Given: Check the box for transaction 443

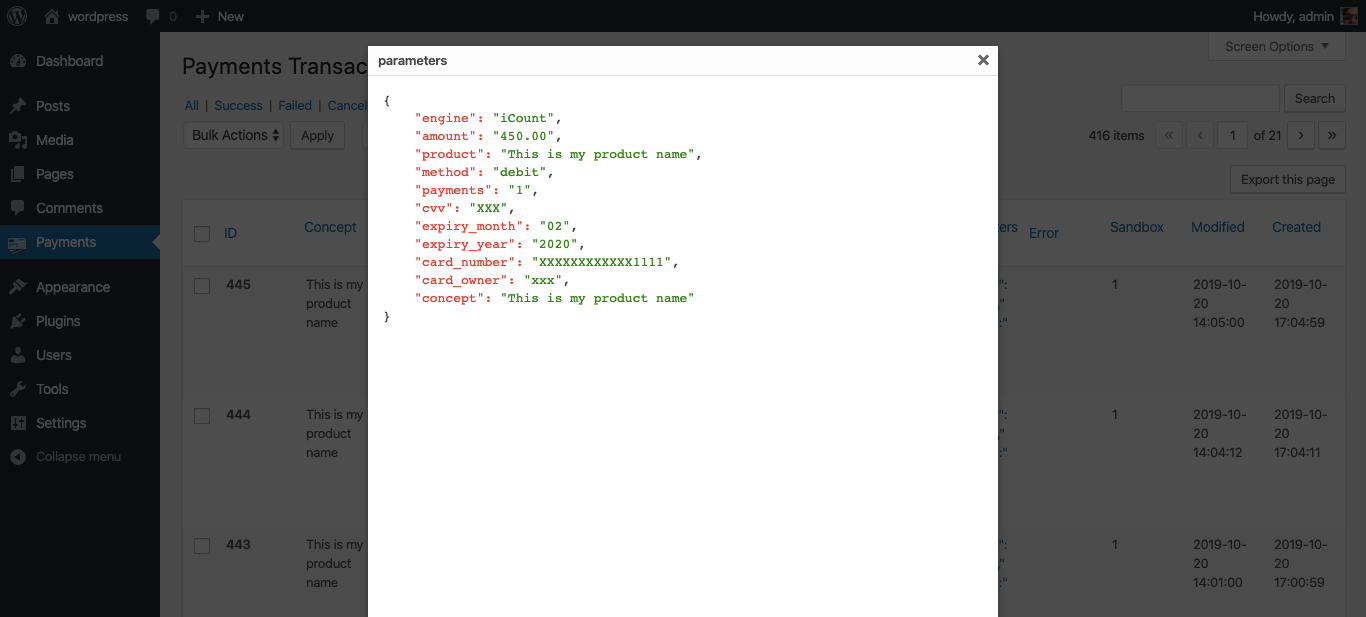Looking at the screenshot, I should click(202, 545).
